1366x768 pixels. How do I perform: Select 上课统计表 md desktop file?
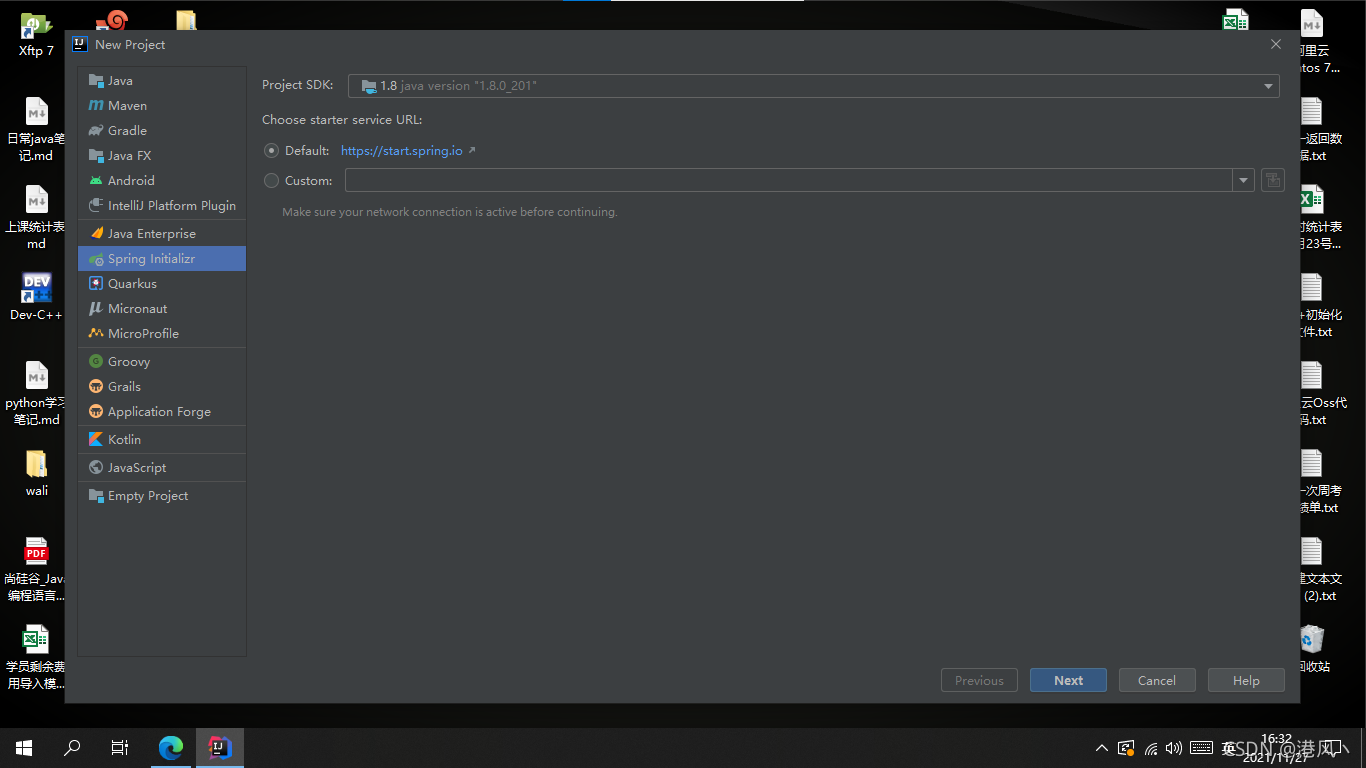pyautogui.click(x=36, y=217)
